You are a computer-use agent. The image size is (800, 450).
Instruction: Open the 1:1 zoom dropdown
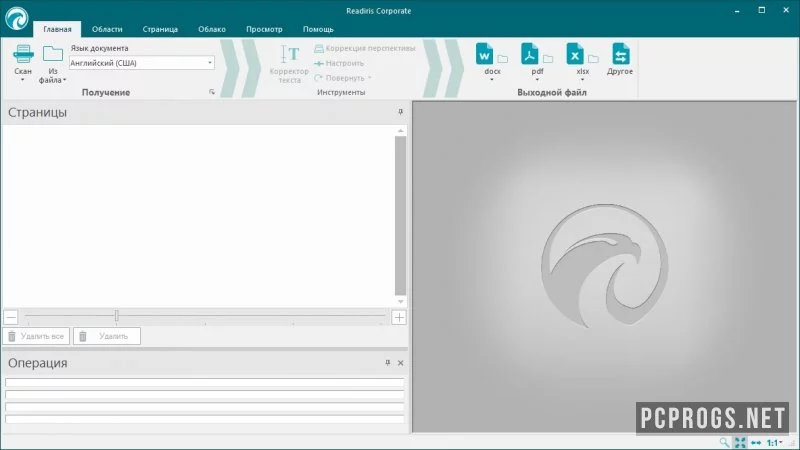[774, 443]
